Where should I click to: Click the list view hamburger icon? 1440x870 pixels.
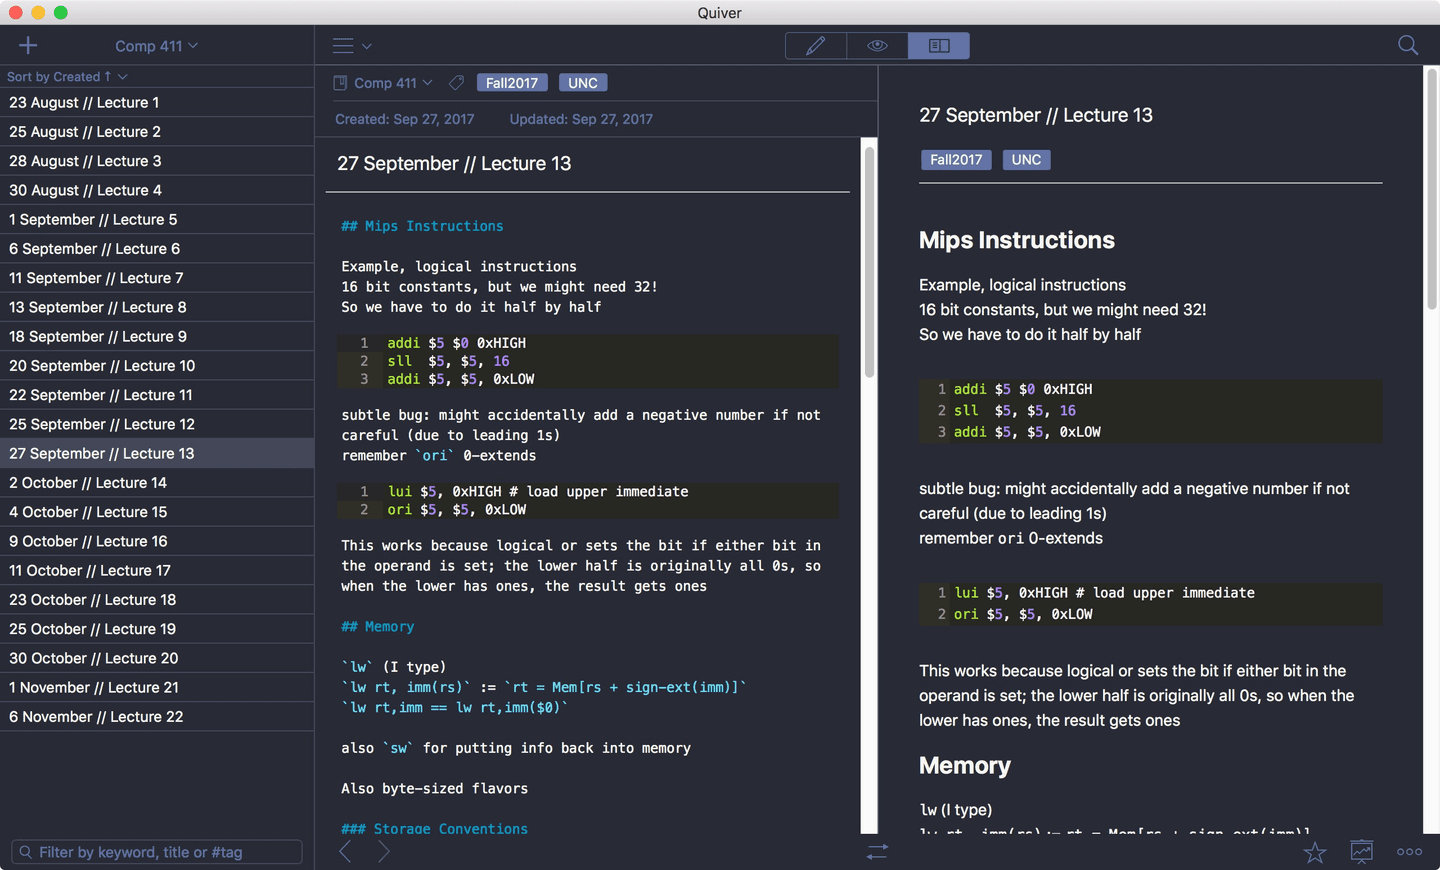342,45
